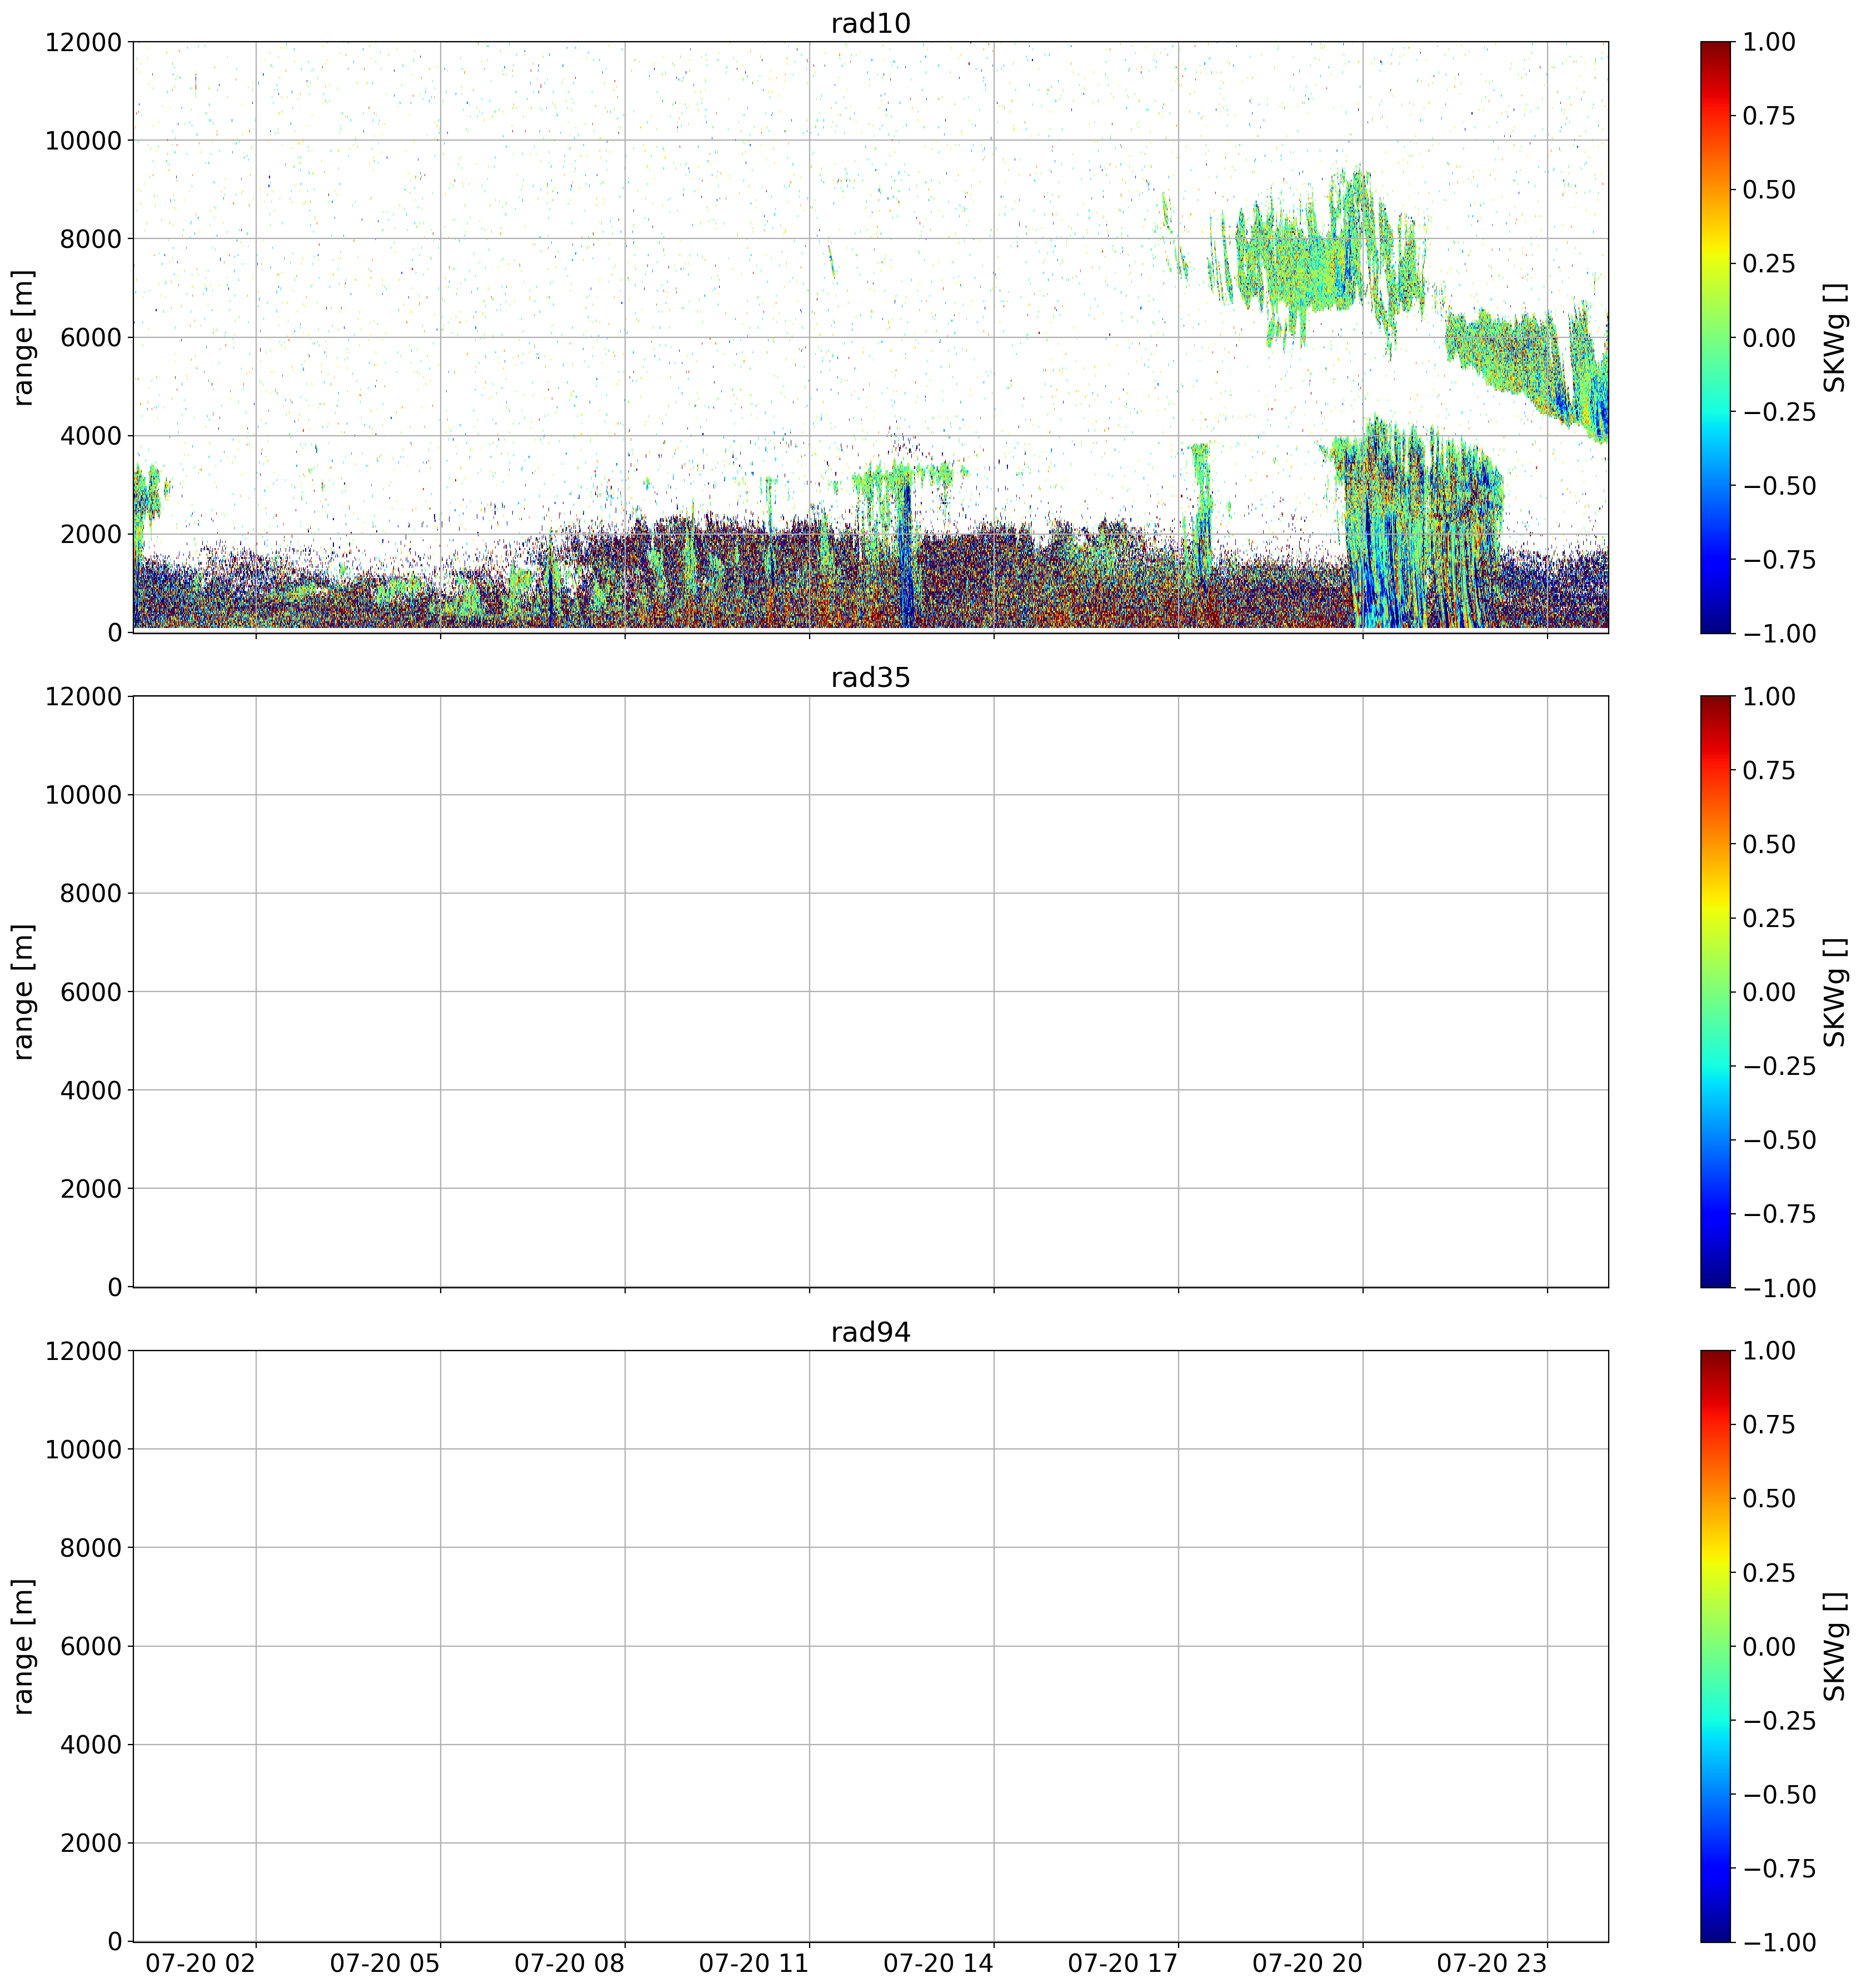This screenshot has height=1988, width=1861.
Task: Click the 6000 range tick of rad35
Action: [90, 992]
